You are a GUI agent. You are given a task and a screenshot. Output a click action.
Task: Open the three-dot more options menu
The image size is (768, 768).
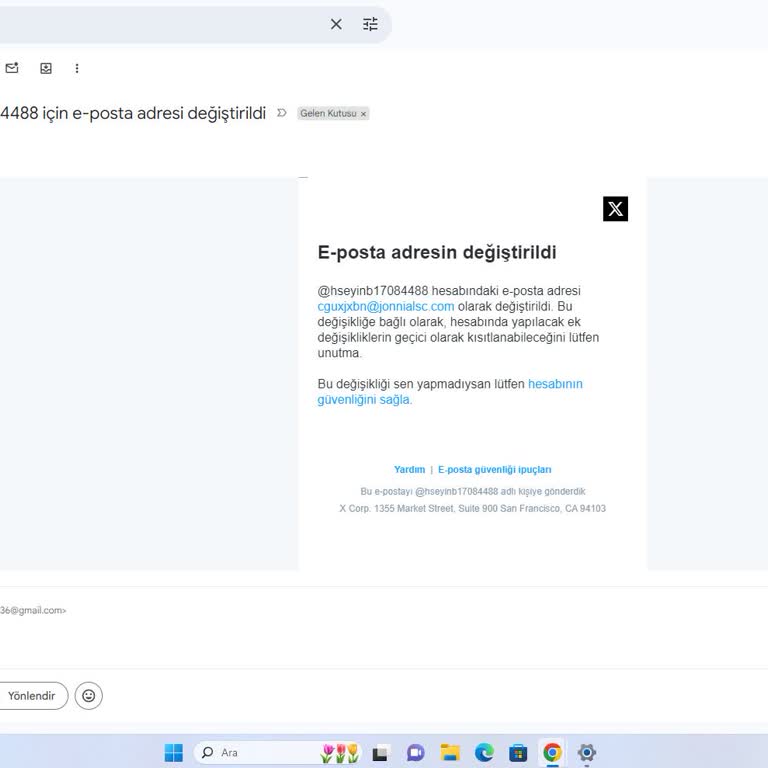point(77,68)
